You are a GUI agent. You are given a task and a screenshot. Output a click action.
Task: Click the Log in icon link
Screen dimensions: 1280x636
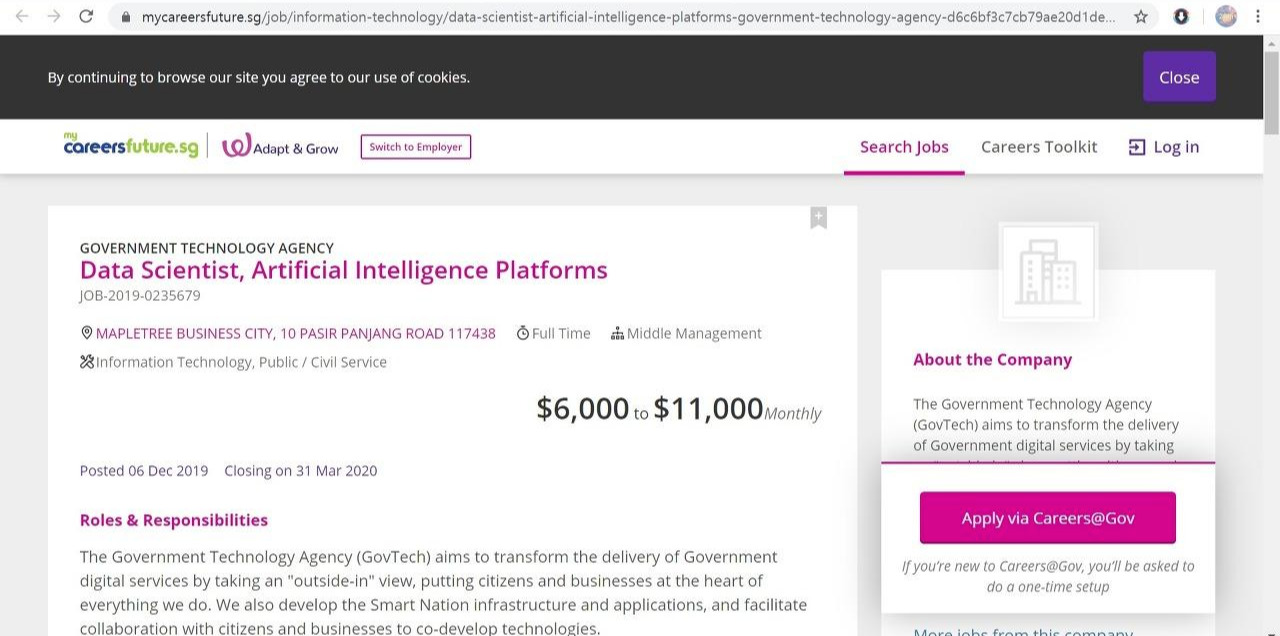(1164, 147)
